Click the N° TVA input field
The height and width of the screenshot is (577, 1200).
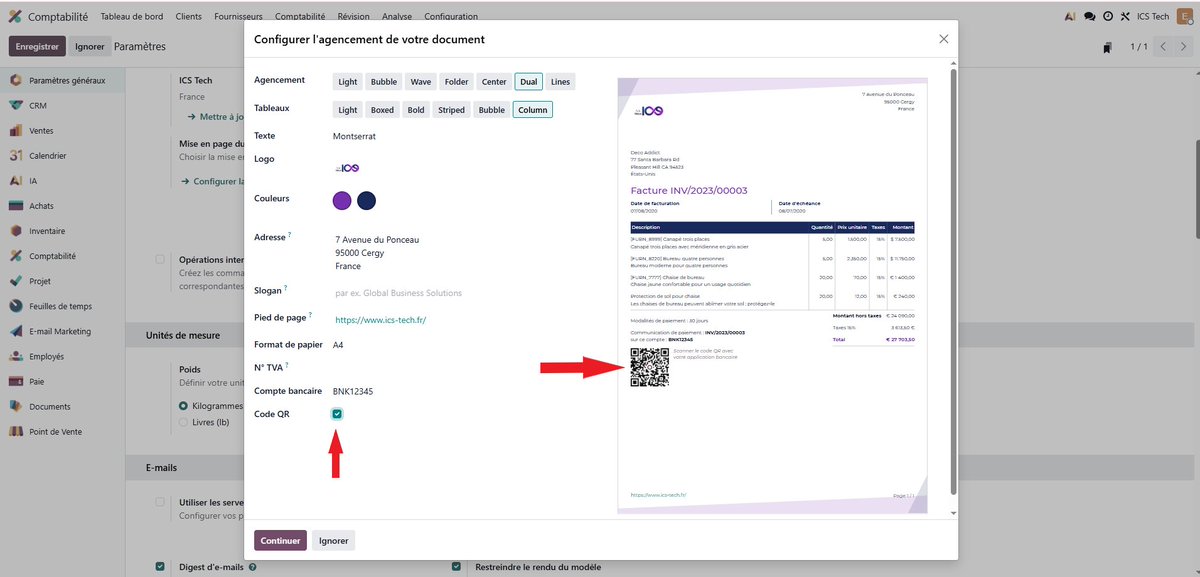tap(465, 368)
